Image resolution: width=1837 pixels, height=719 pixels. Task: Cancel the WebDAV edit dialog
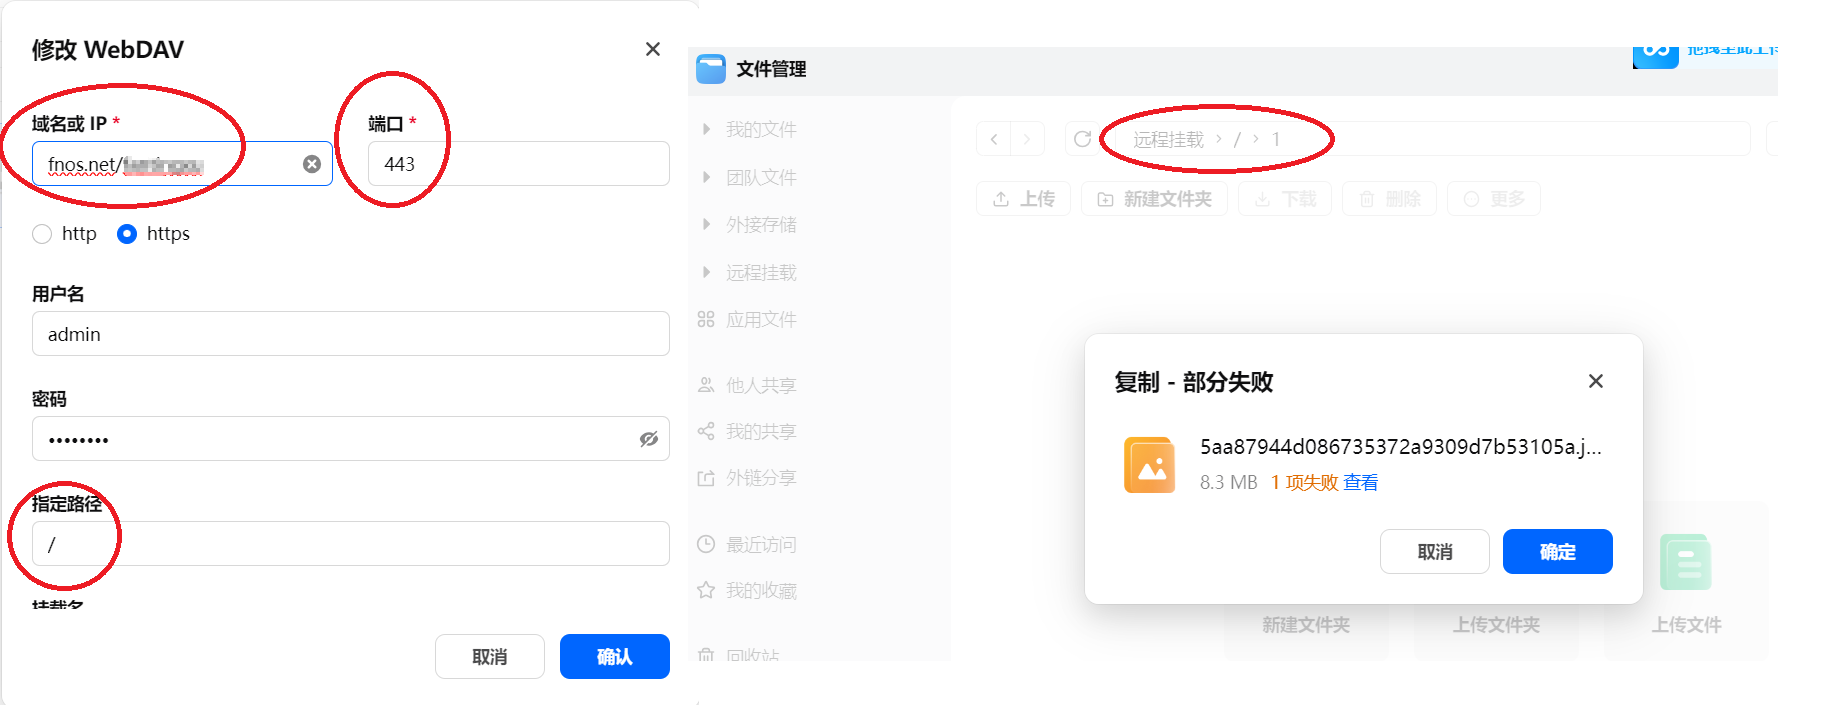[x=490, y=657]
